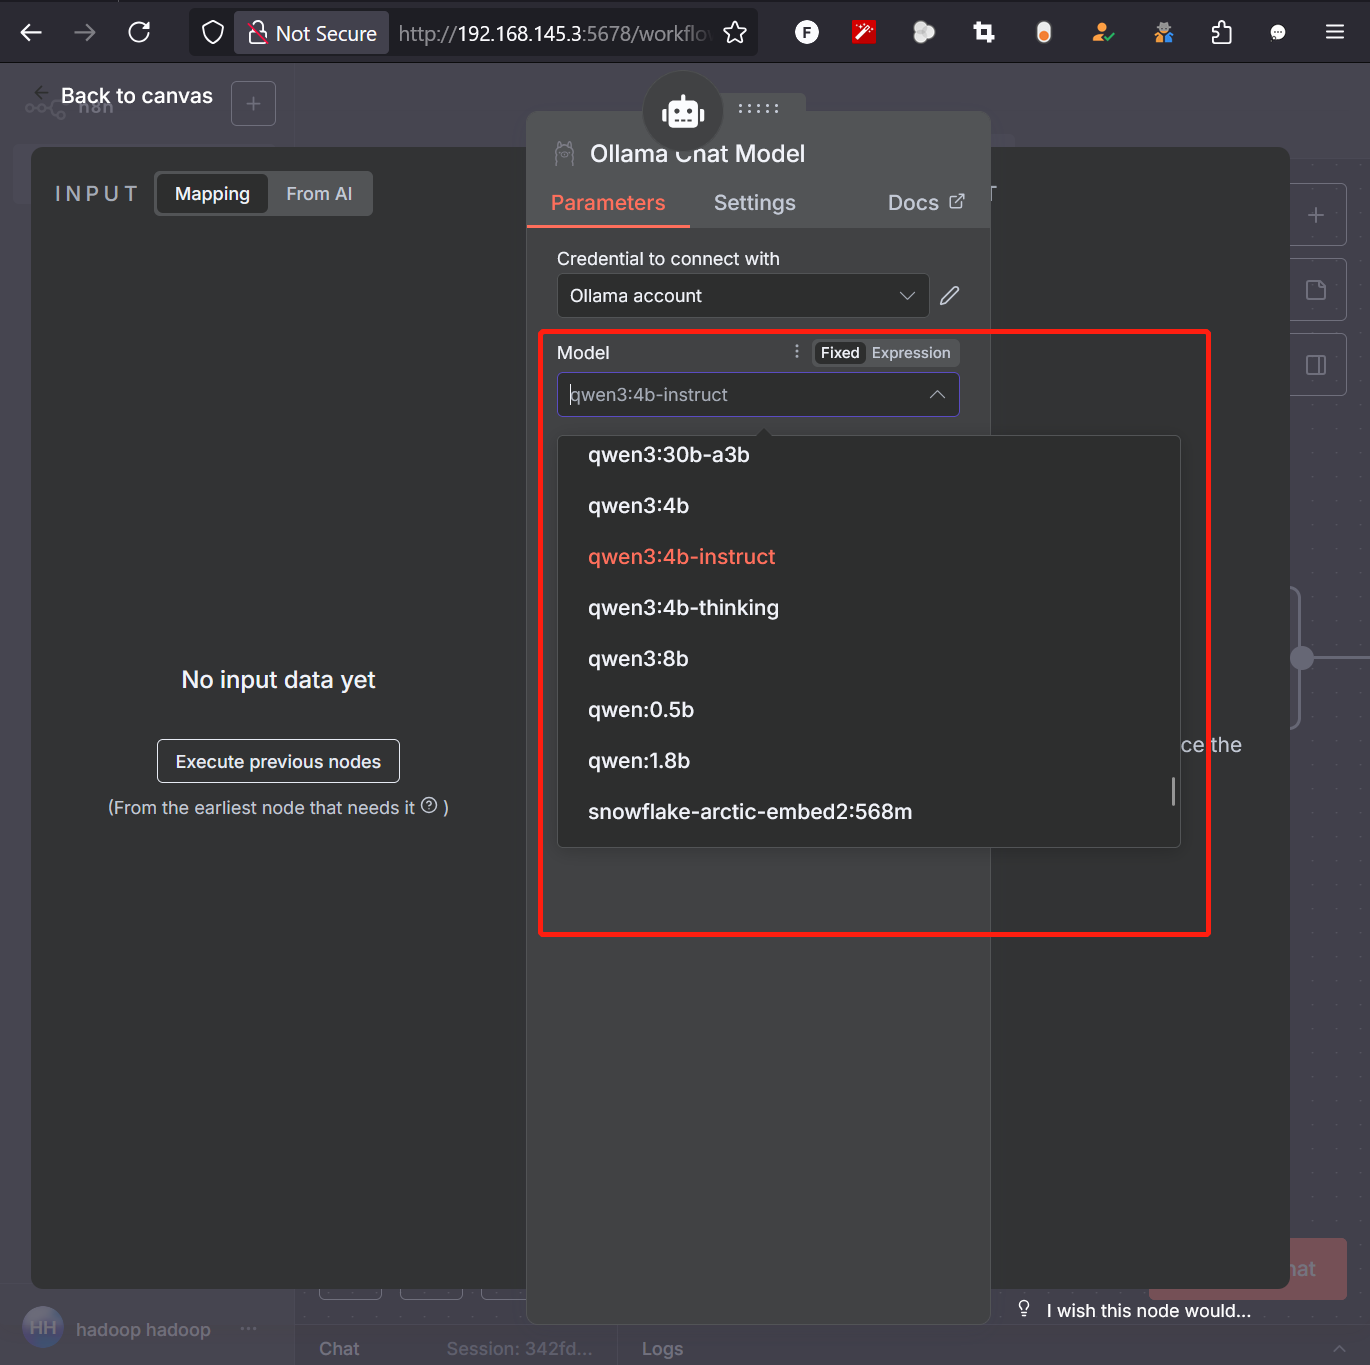The width and height of the screenshot is (1370, 1365).
Task: Choose the highlighted qwen3:4b-instruct option
Action: coord(868,556)
